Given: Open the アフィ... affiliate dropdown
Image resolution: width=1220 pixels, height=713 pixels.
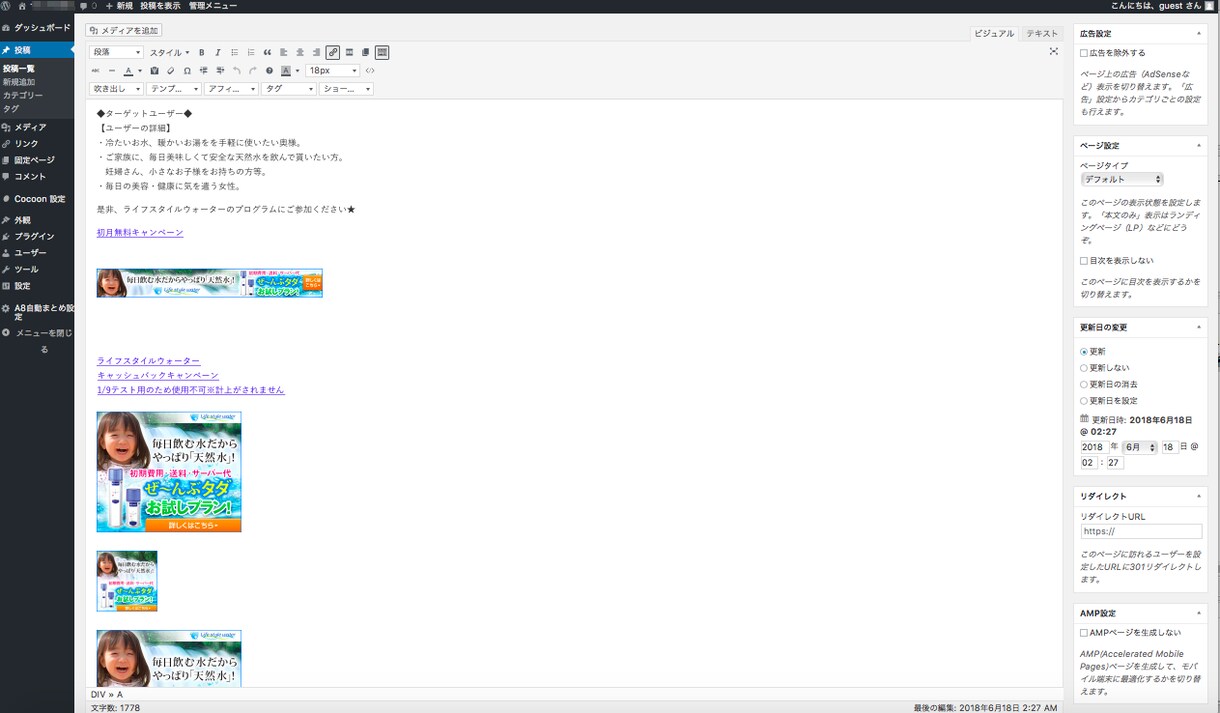Looking at the screenshot, I should (231, 89).
